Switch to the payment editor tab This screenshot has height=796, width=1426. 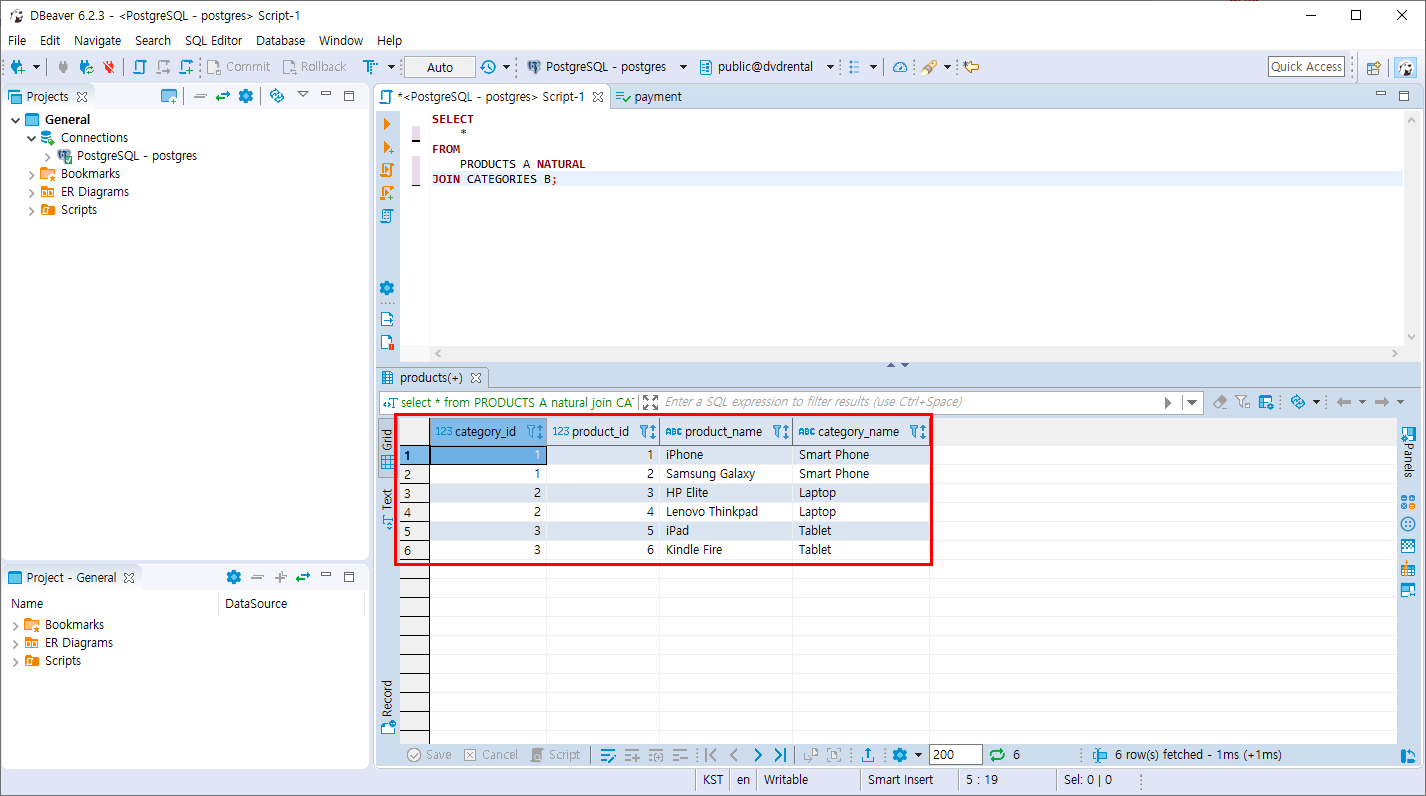[649, 97]
